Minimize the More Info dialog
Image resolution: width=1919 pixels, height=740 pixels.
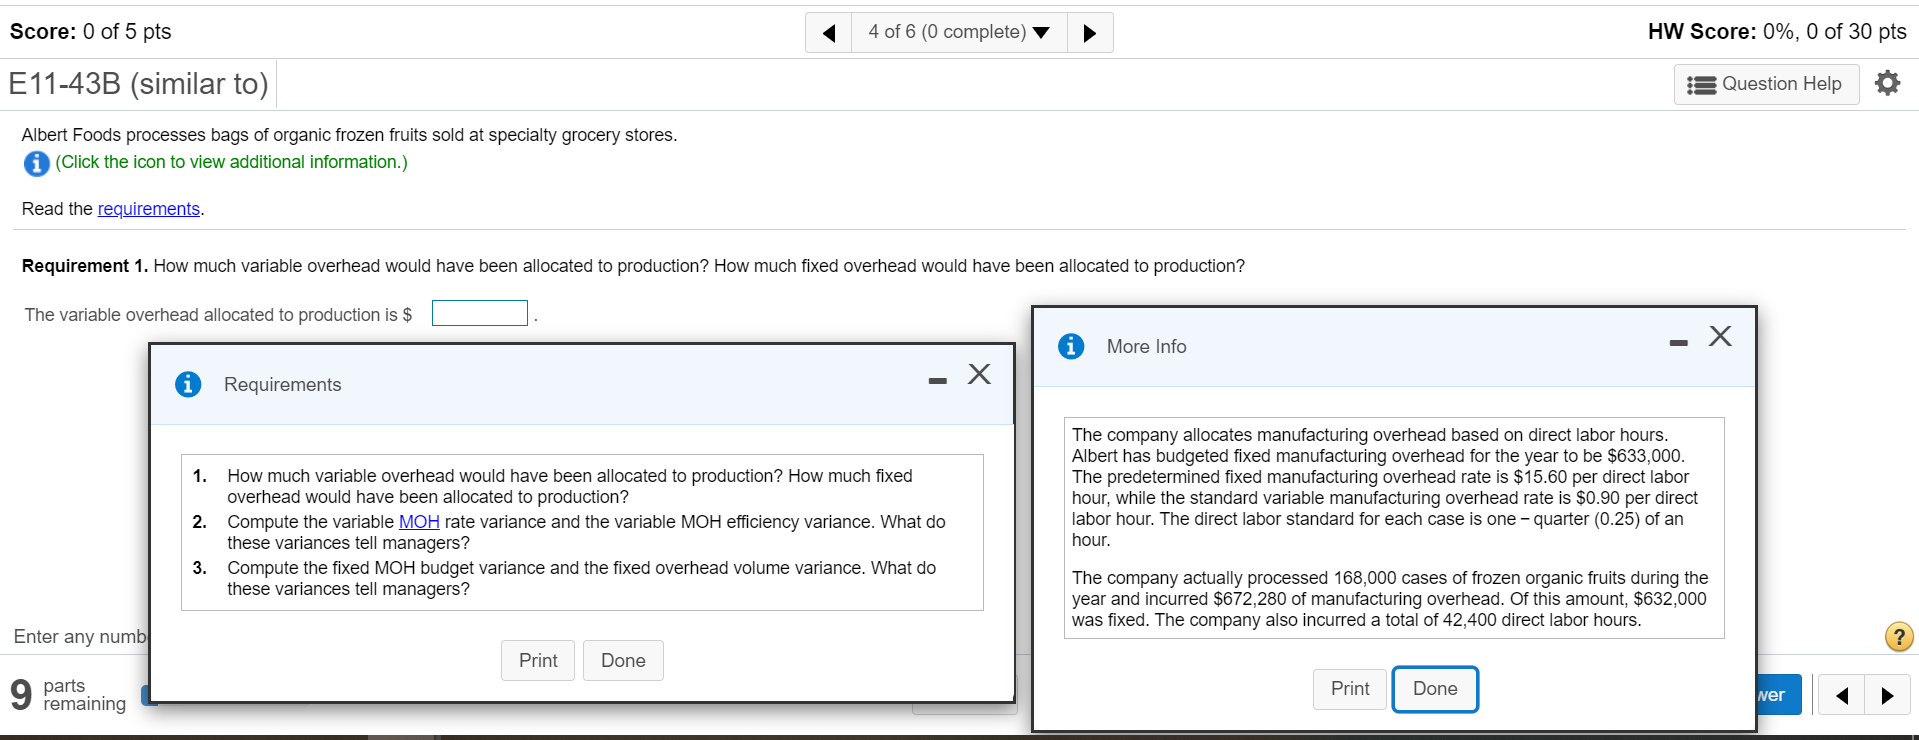point(1678,343)
